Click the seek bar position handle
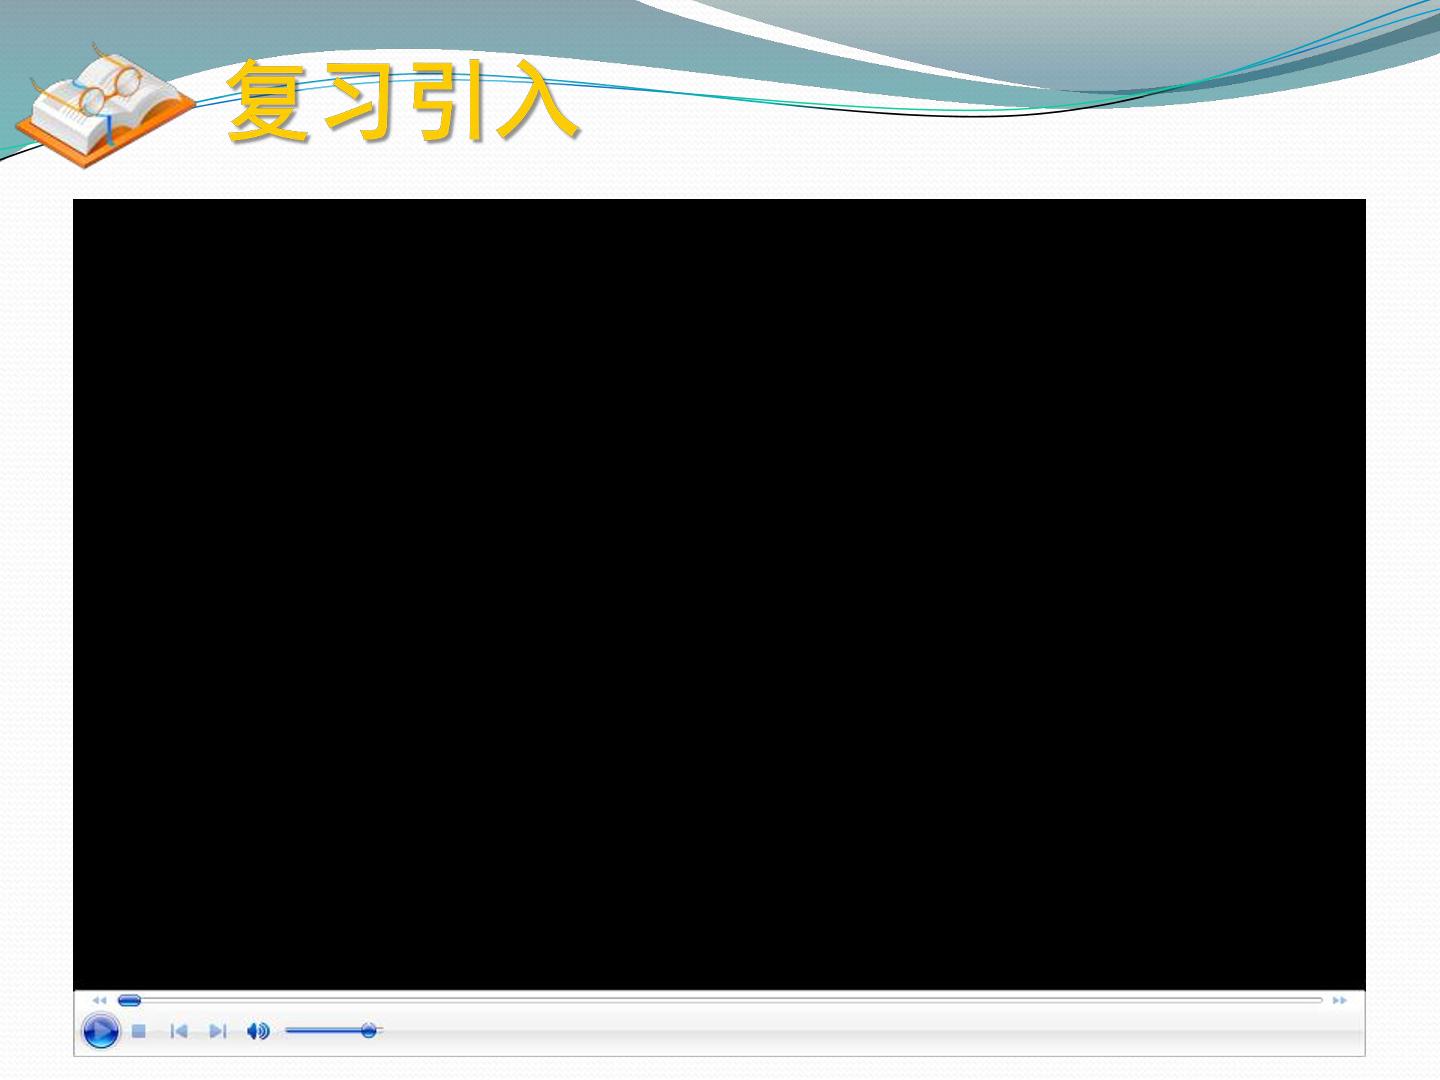 tap(129, 1000)
